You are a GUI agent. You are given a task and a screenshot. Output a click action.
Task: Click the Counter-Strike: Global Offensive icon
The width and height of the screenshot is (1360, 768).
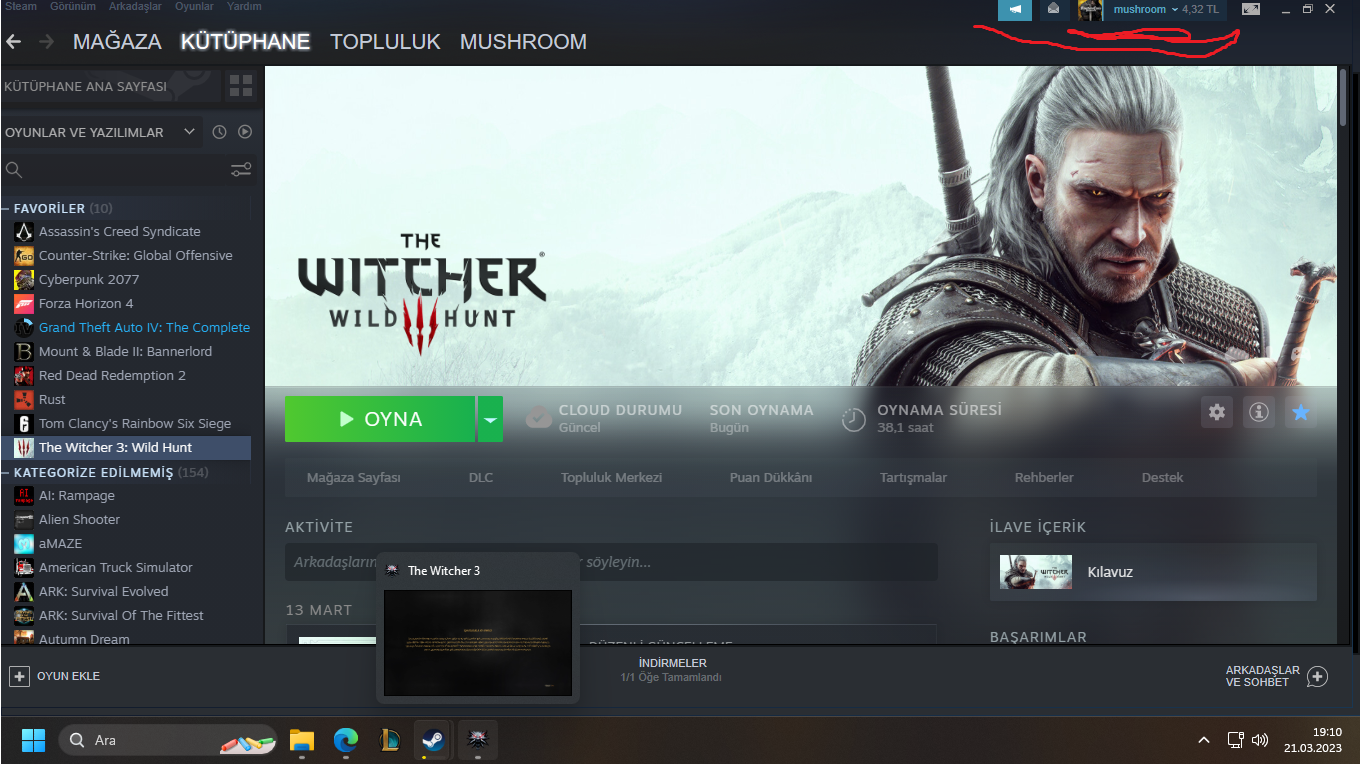24,255
